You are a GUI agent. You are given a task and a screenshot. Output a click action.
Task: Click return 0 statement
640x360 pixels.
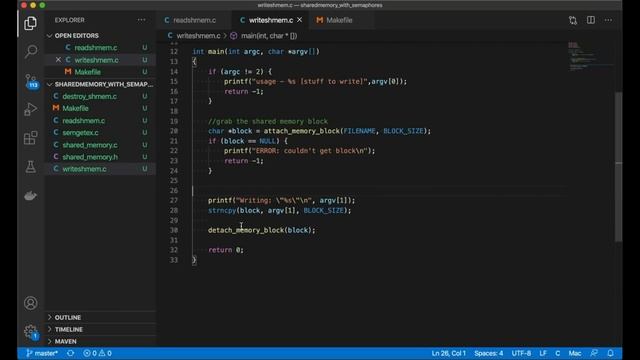pyautogui.click(x=226, y=250)
